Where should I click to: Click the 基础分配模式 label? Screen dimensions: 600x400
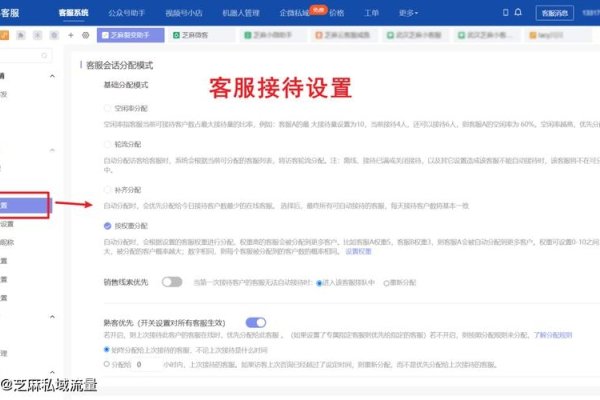coord(126,85)
